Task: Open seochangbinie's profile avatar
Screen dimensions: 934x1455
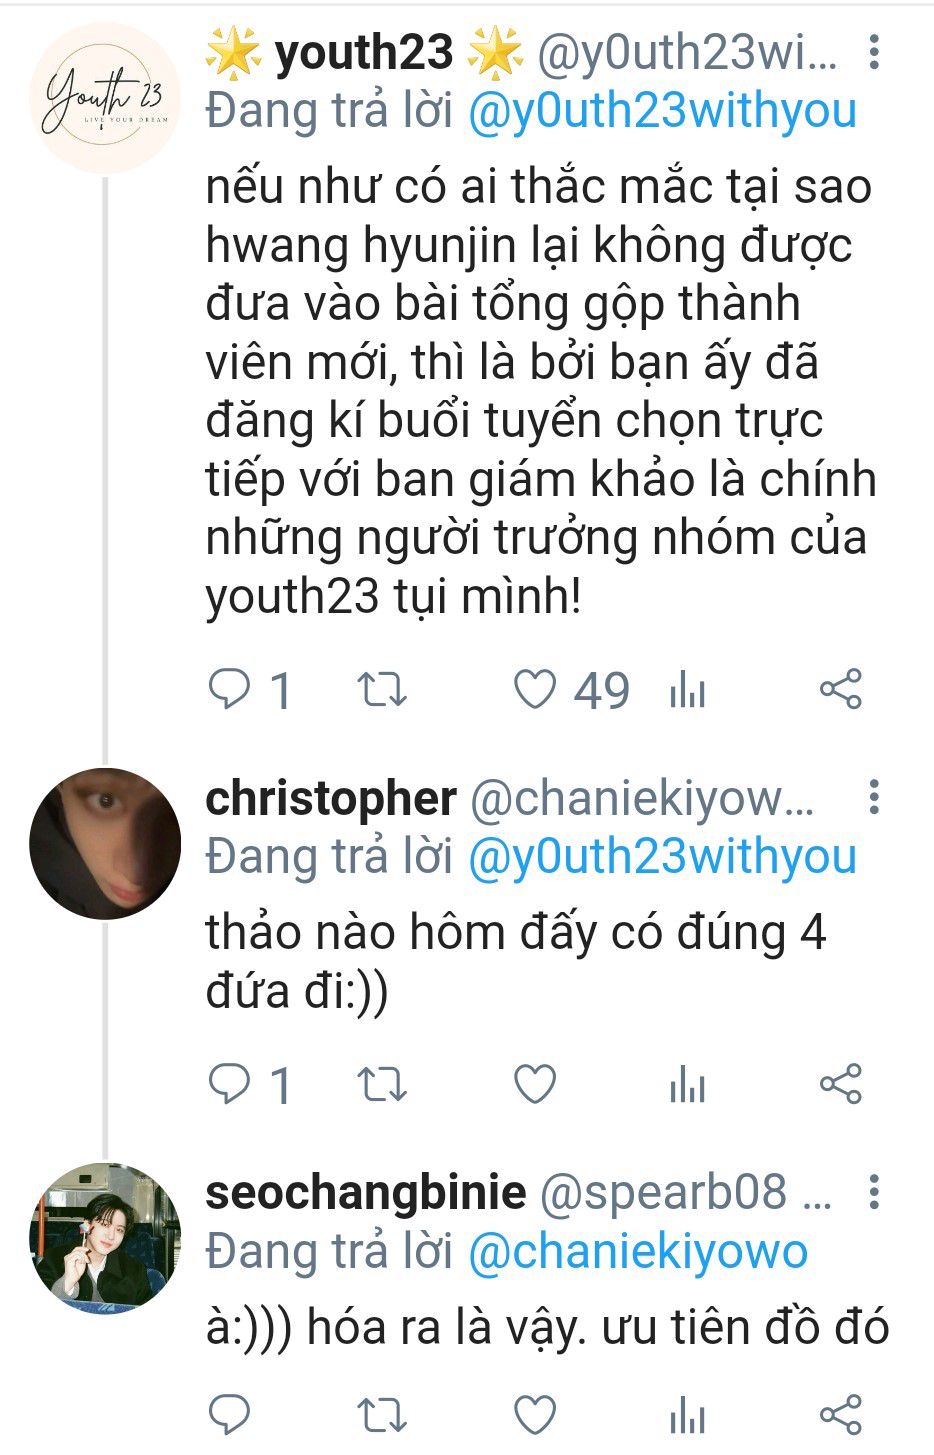Action: 105,1237
